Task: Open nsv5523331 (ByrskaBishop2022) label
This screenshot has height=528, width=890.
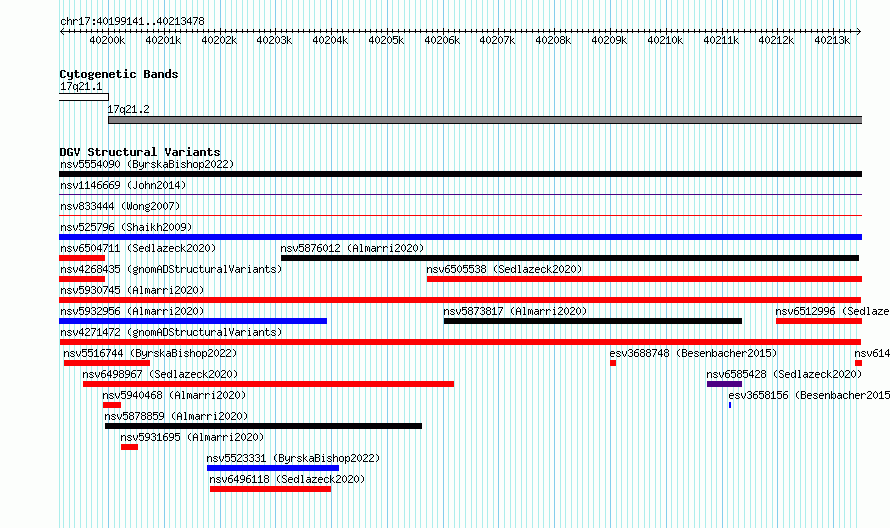Action: [x=293, y=458]
